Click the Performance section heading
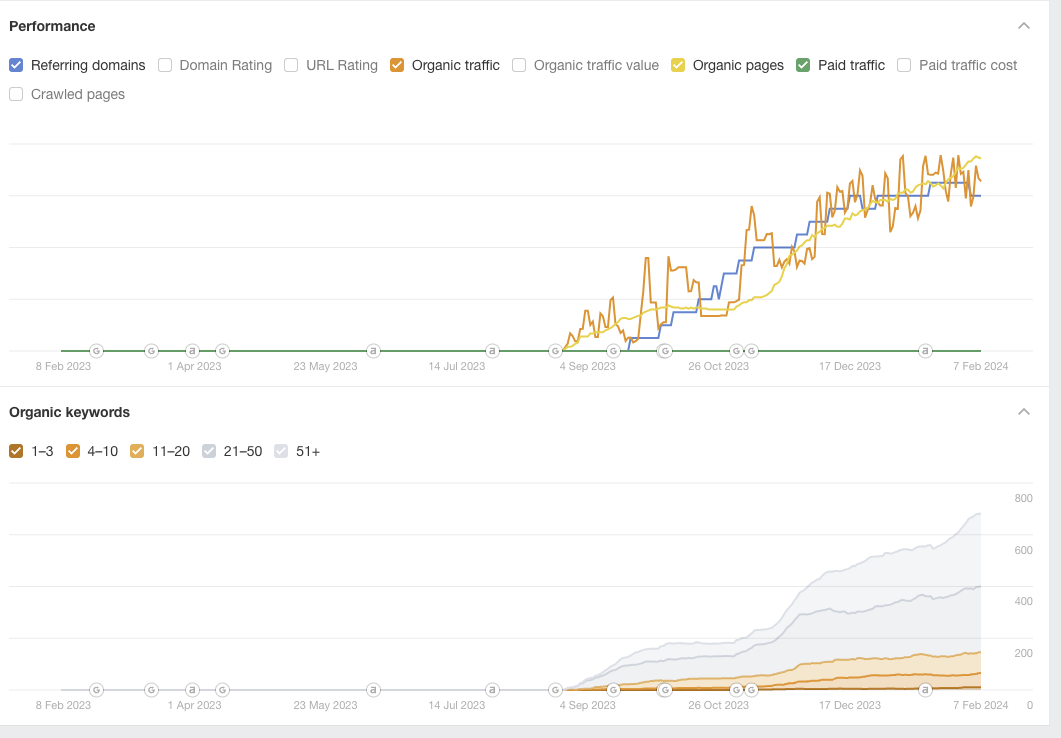The width and height of the screenshot is (1061, 738). (x=52, y=26)
